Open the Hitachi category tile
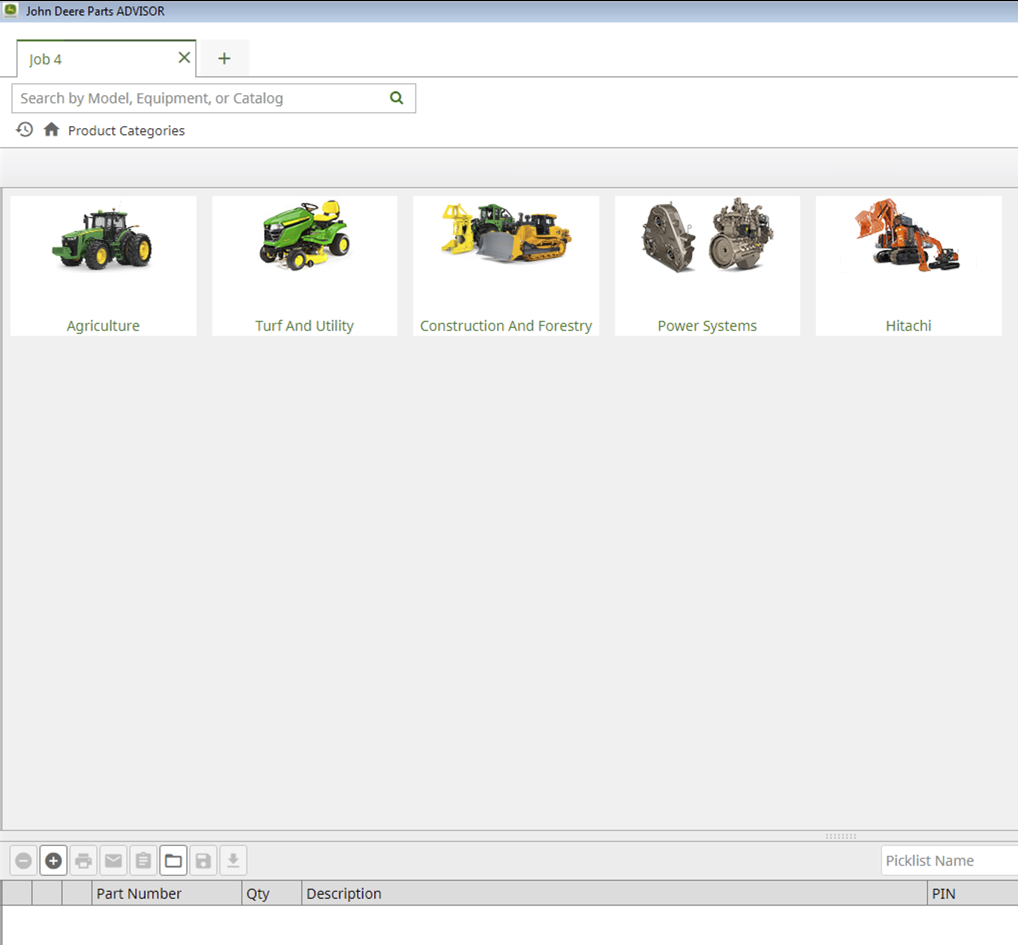This screenshot has width=1018, height=945. click(x=908, y=266)
